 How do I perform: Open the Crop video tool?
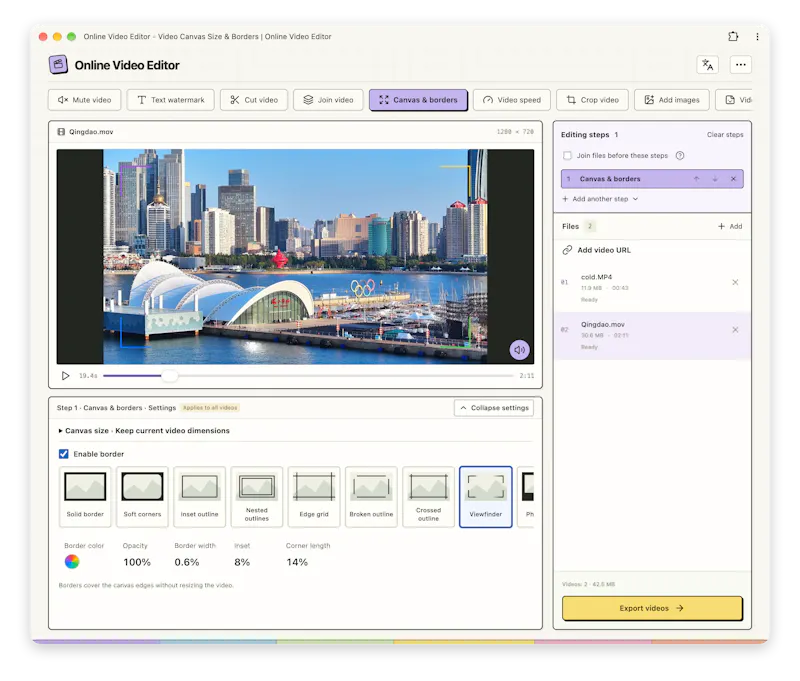(592, 100)
